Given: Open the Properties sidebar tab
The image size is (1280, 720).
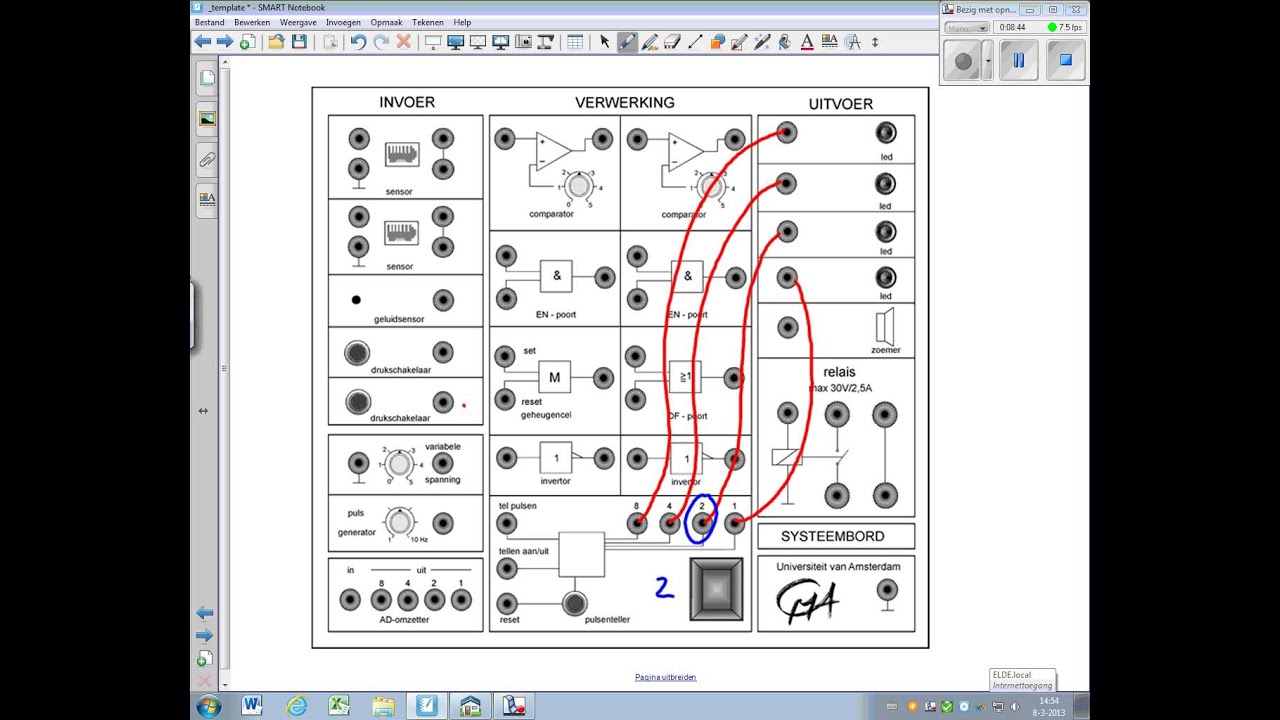Looking at the screenshot, I should pyautogui.click(x=207, y=199).
